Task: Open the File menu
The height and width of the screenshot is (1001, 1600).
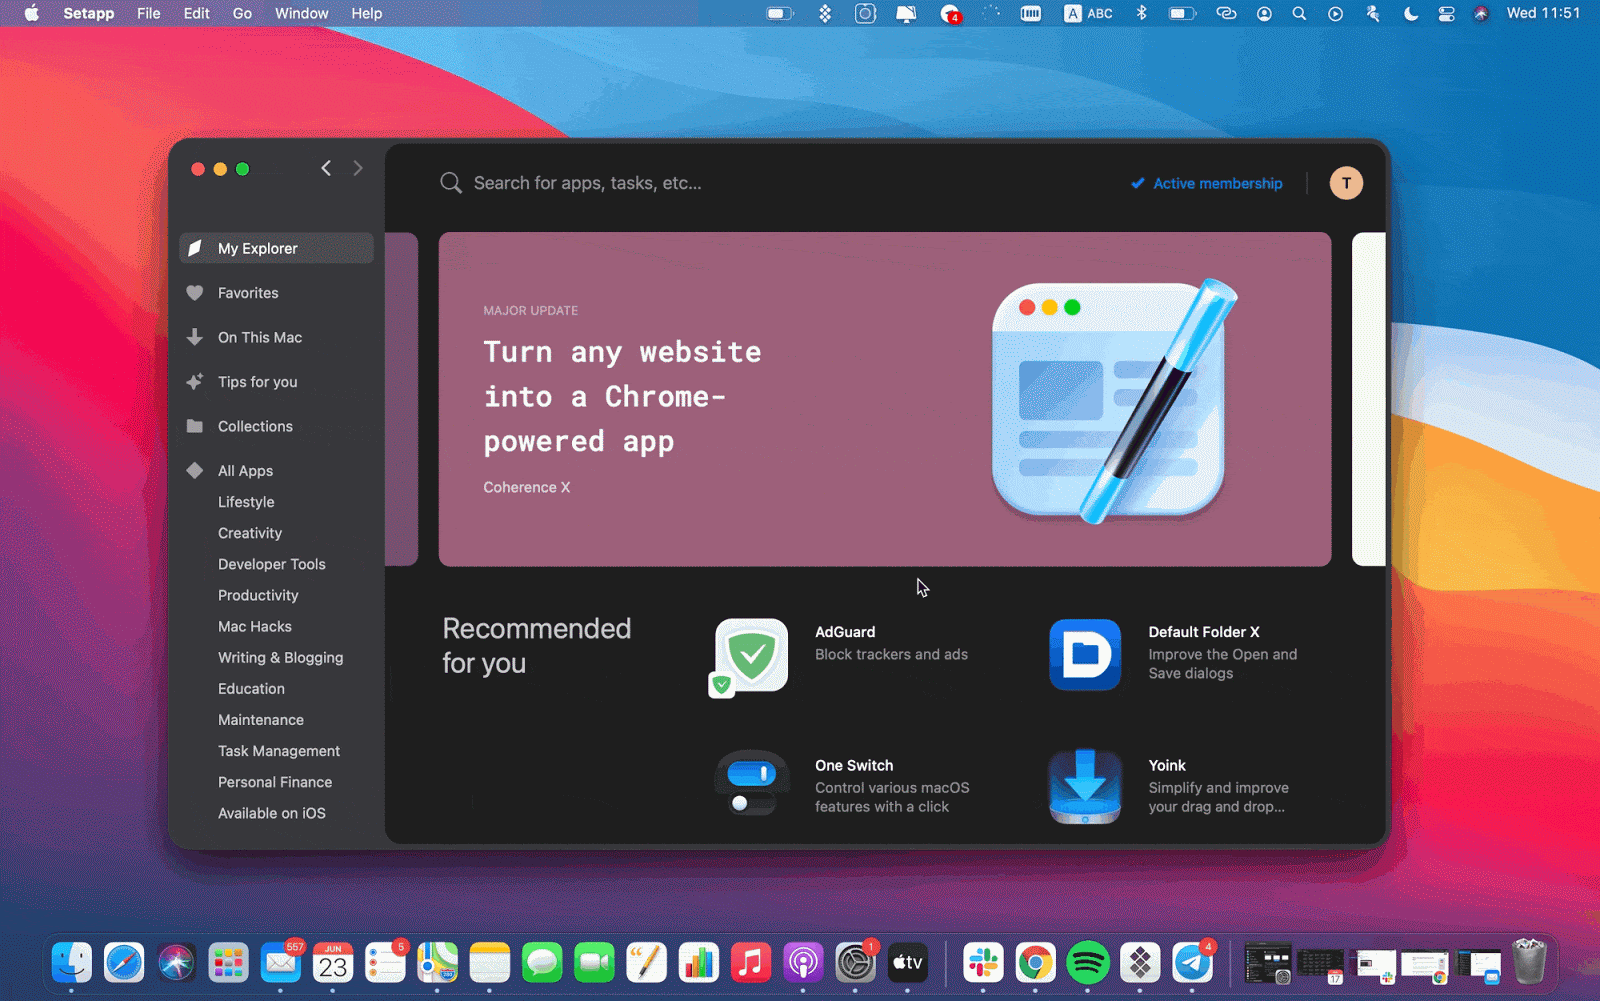Action: (148, 13)
